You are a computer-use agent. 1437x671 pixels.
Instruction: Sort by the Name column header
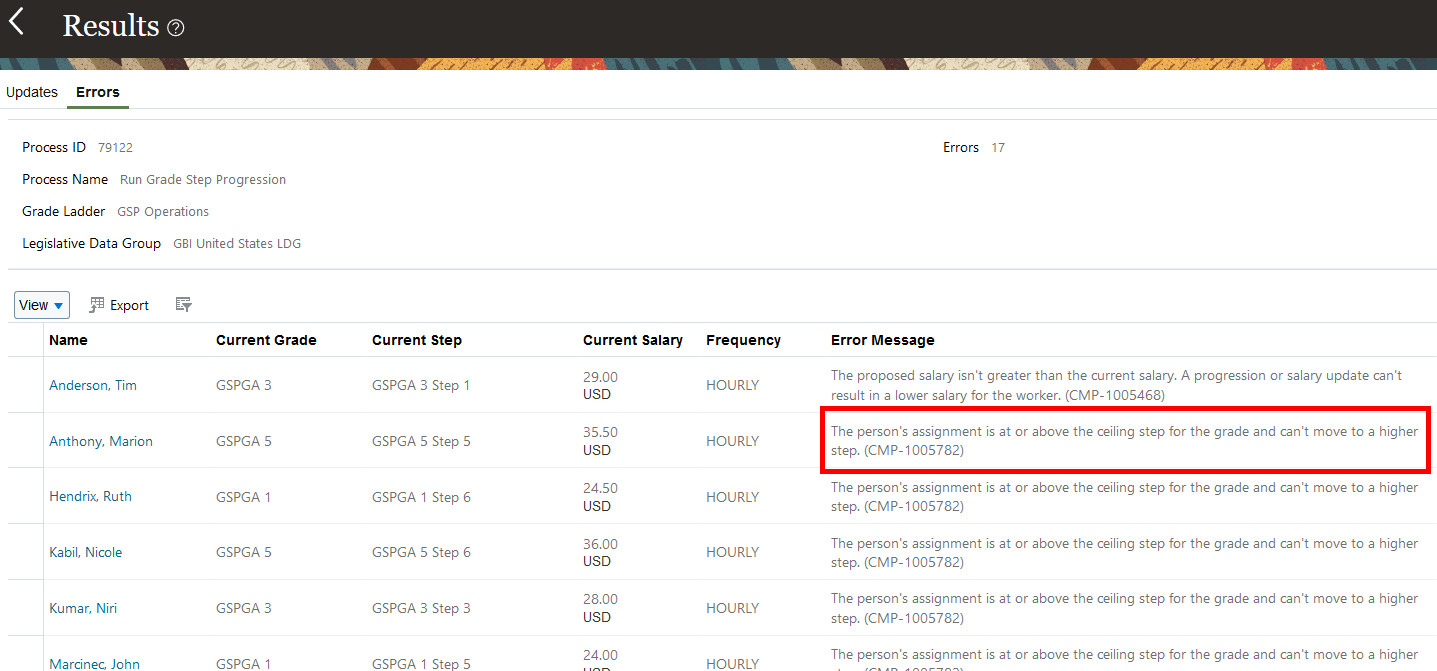click(x=68, y=340)
